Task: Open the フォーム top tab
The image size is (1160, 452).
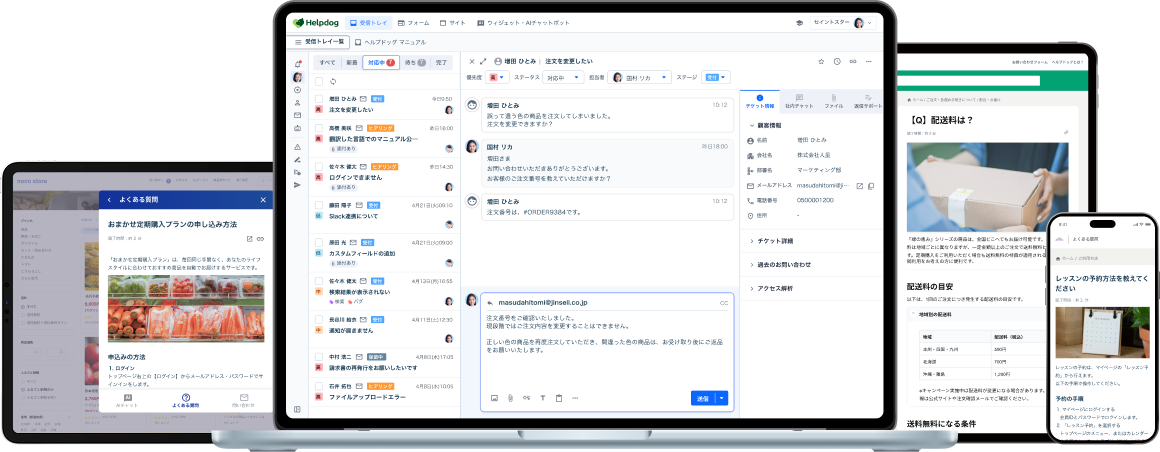Action: pos(414,23)
